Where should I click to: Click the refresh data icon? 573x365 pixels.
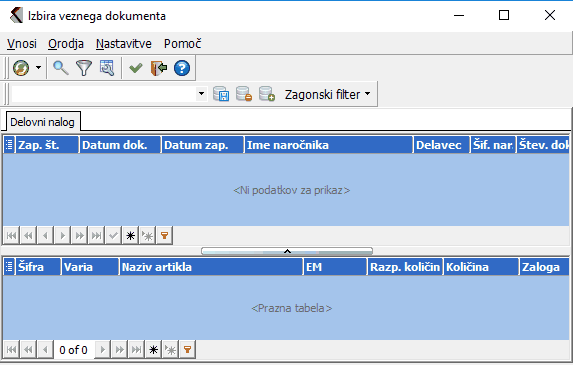coord(21,68)
